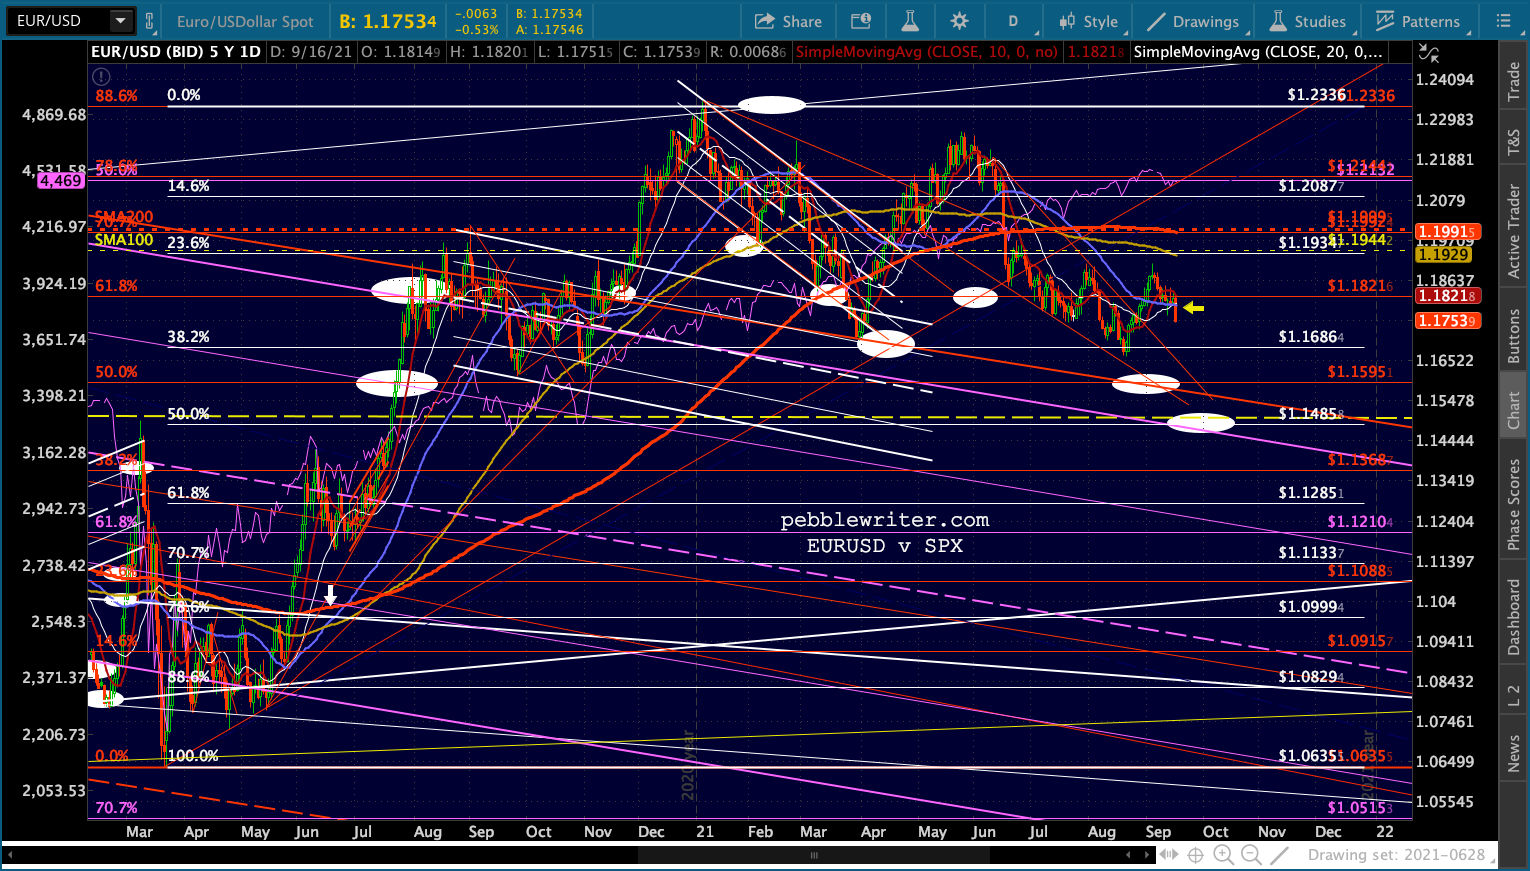Click the Euro/USDollar Spot description text
Image resolution: width=1530 pixels, height=871 pixels.
point(245,21)
